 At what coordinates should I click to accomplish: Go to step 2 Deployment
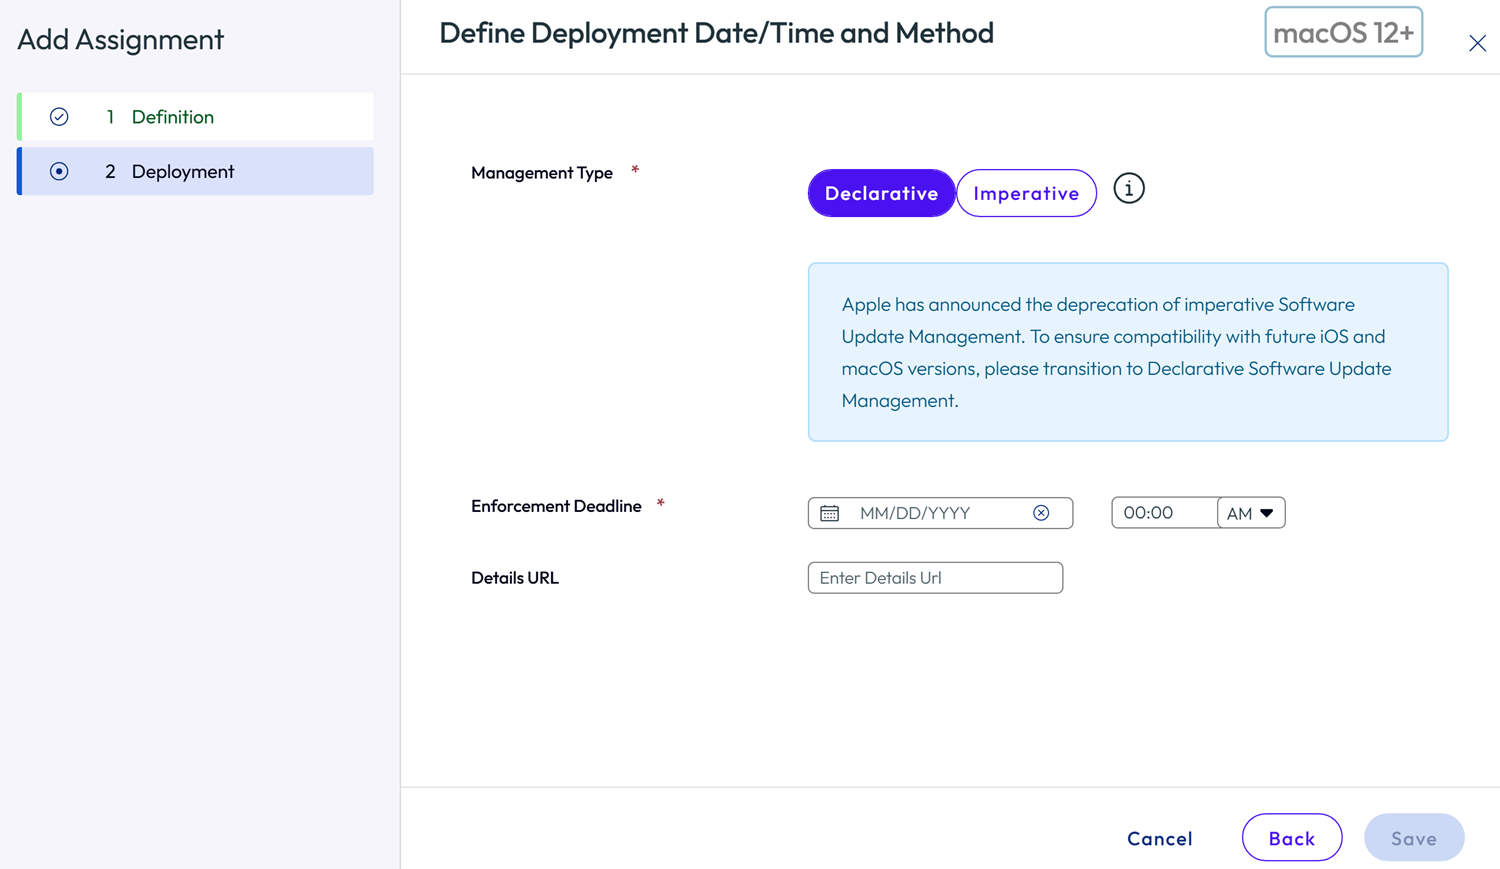(196, 171)
